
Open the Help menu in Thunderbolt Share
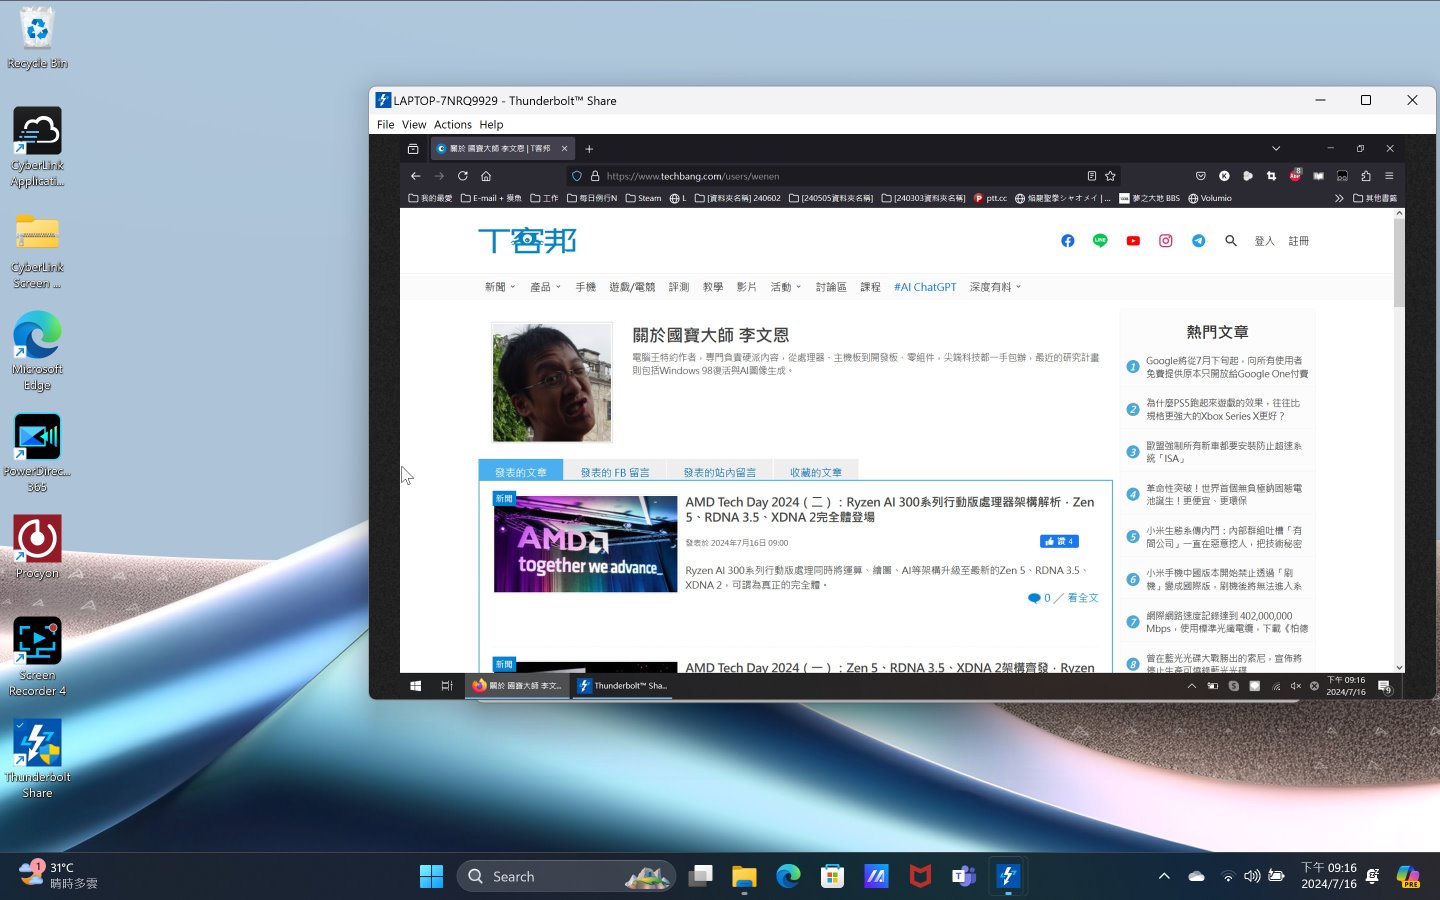click(491, 125)
